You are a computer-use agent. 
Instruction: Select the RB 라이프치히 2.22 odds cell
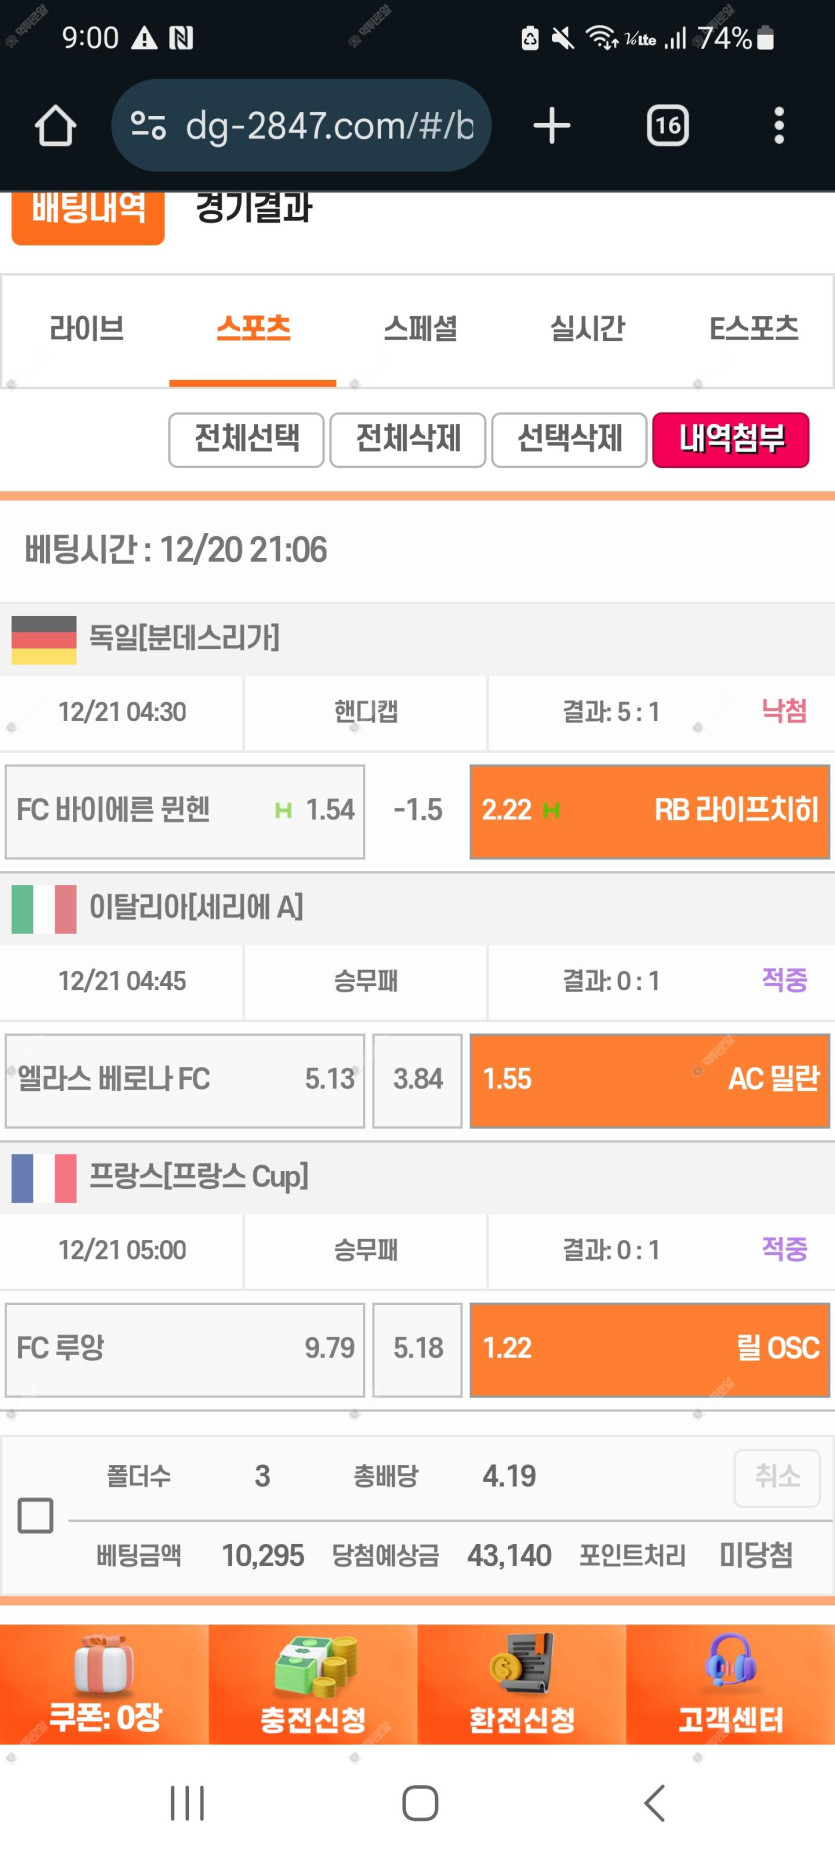pyautogui.click(x=650, y=811)
